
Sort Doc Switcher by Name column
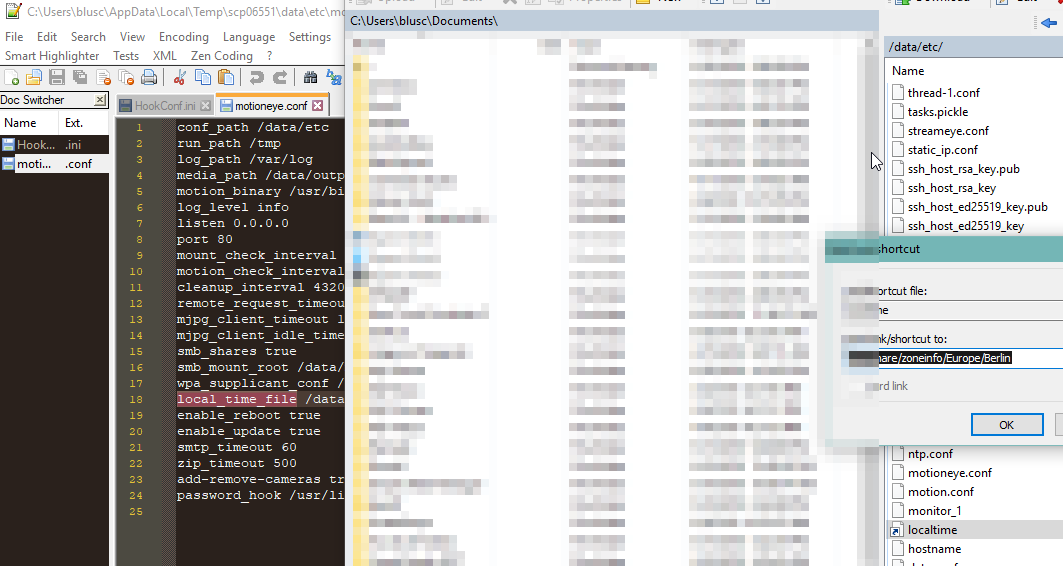30,123
